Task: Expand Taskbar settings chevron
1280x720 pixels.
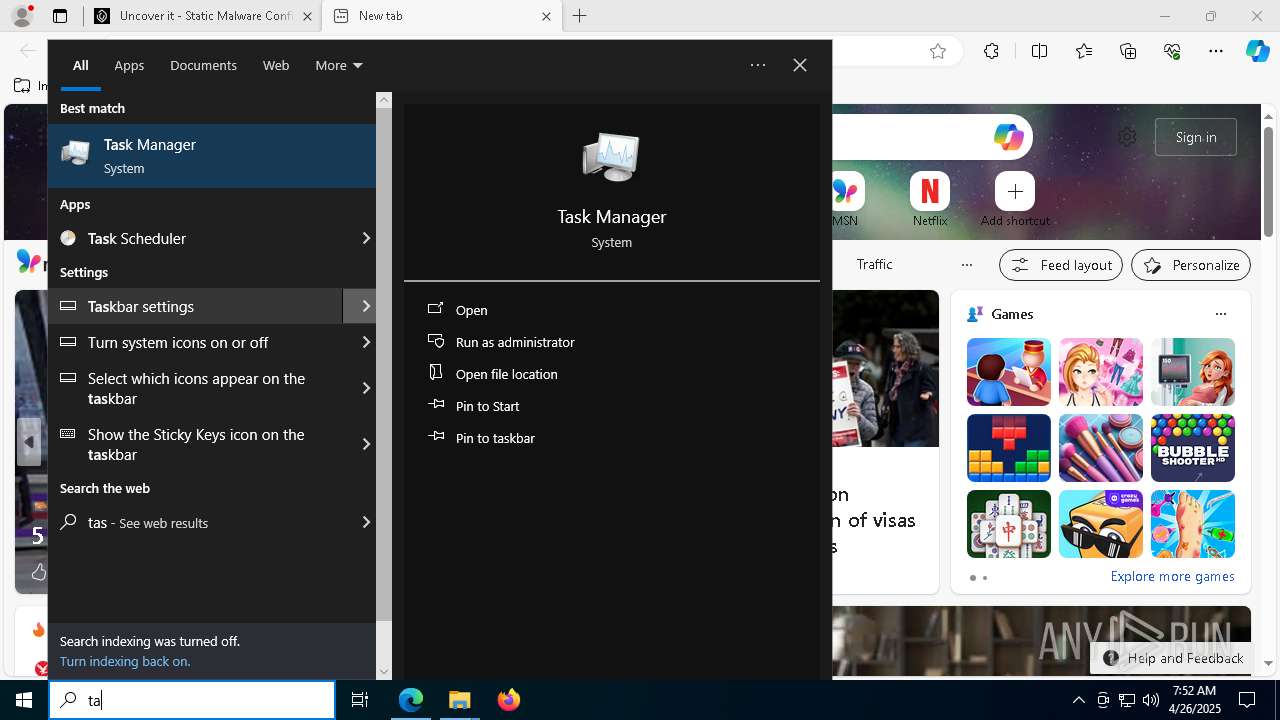Action: [x=366, y=306]
